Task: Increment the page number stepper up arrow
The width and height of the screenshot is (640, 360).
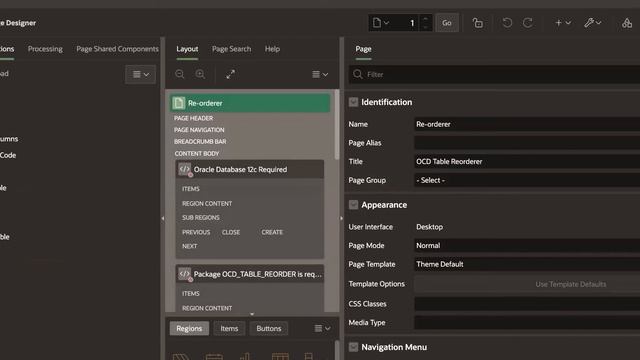Action: click(x=425, y=19)
